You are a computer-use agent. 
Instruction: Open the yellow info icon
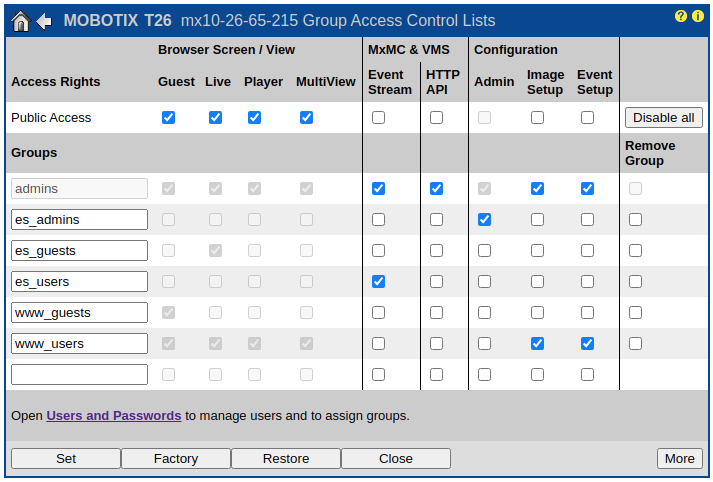click(698, 16)
